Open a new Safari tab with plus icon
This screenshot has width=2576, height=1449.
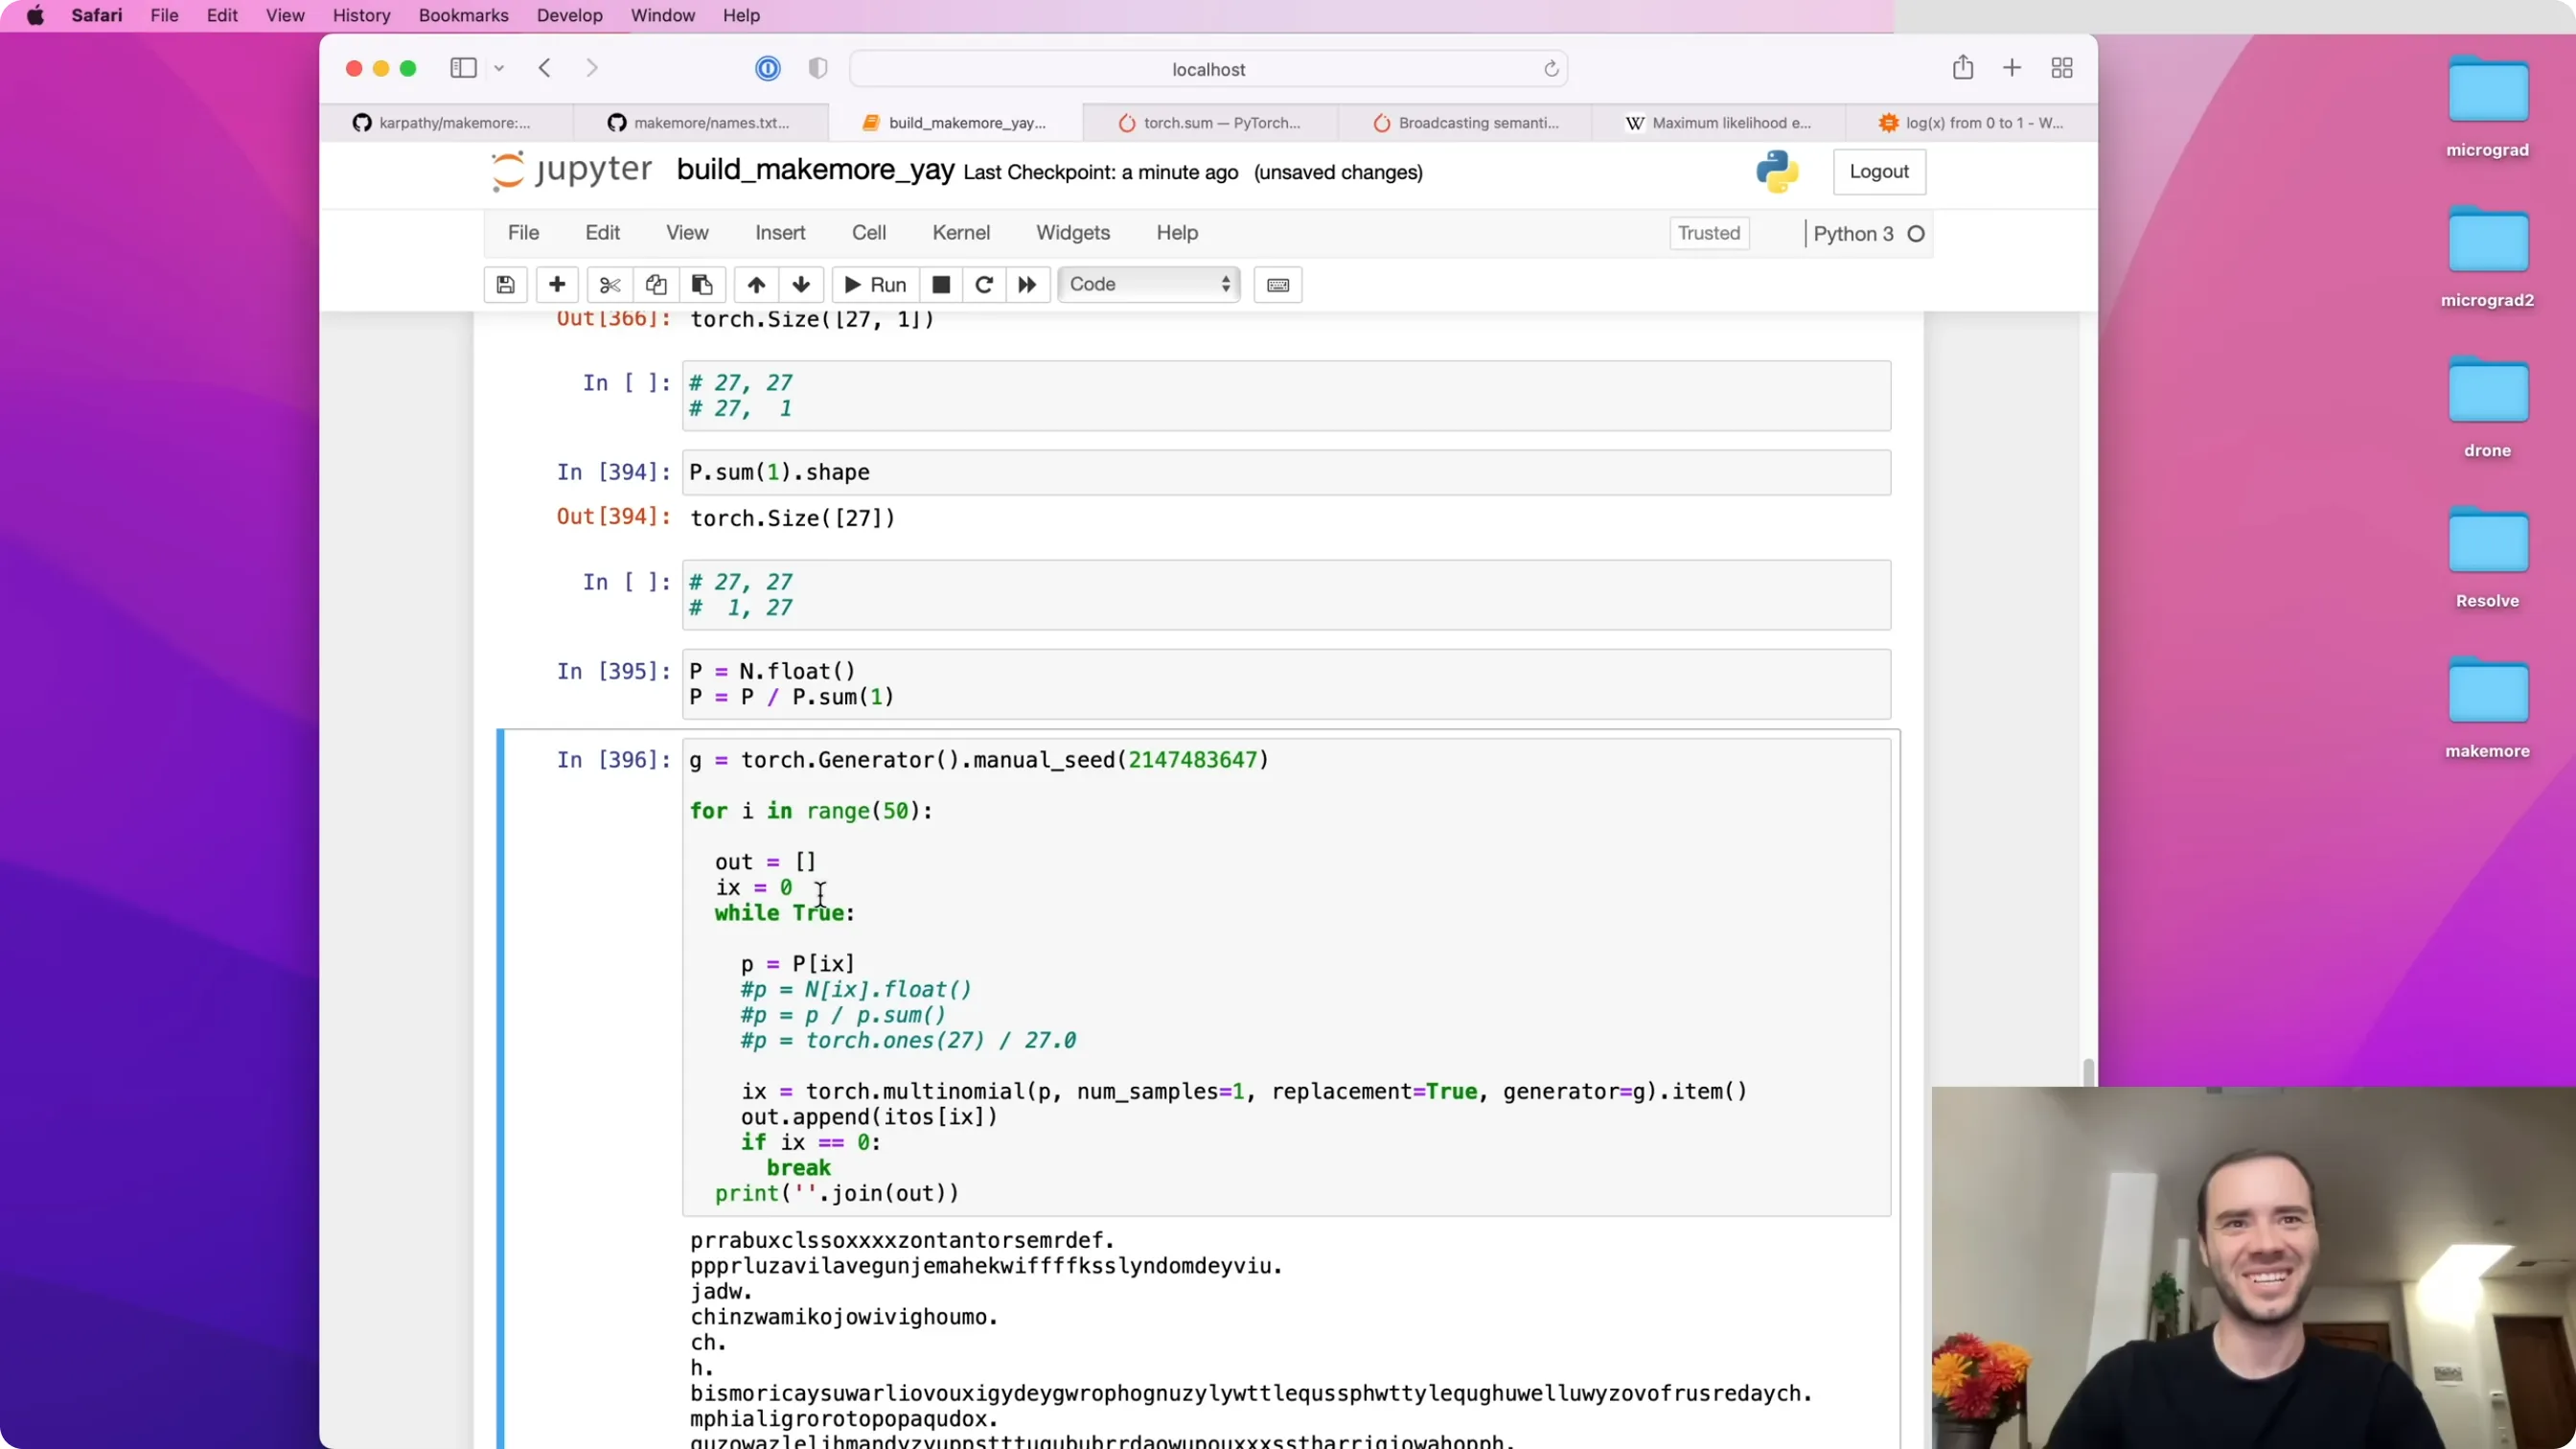click(x=2012, y=68)
